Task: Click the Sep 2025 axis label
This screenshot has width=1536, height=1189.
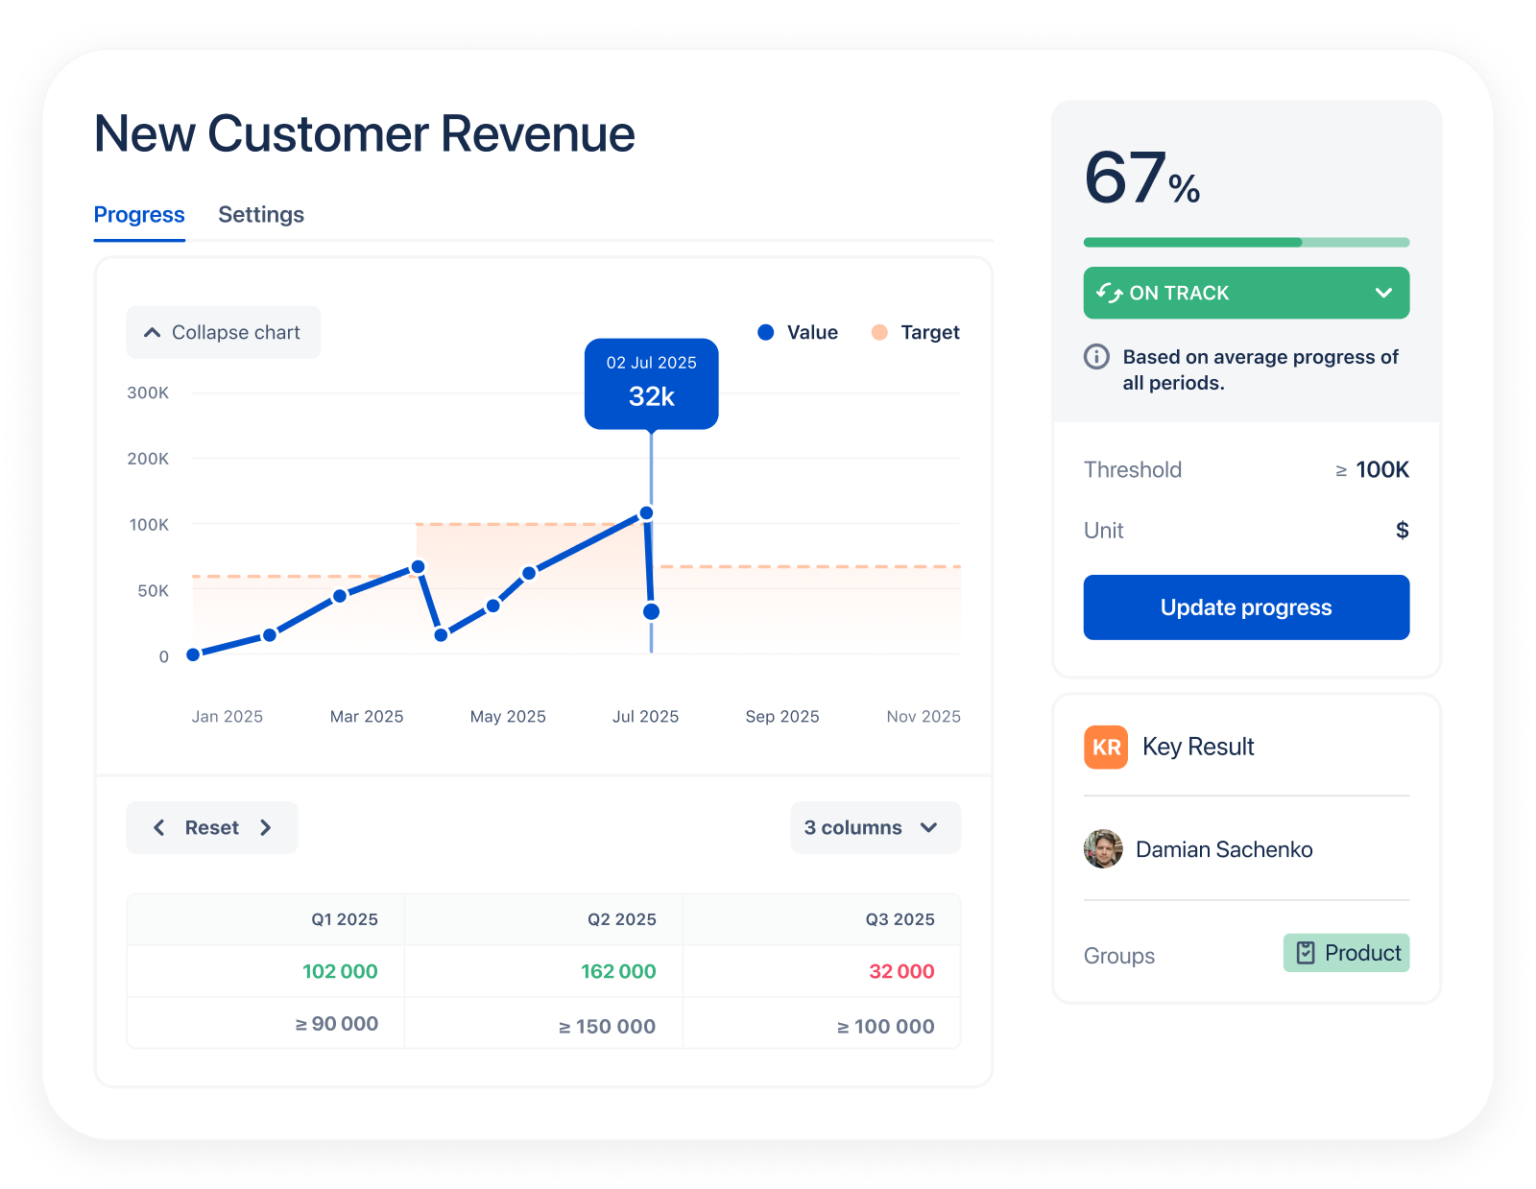Action: (x=782, y=717)
